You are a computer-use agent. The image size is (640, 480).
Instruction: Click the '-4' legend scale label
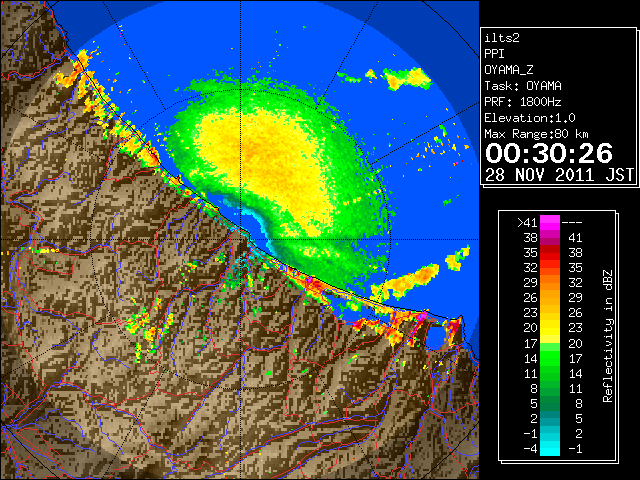[530, 449]
